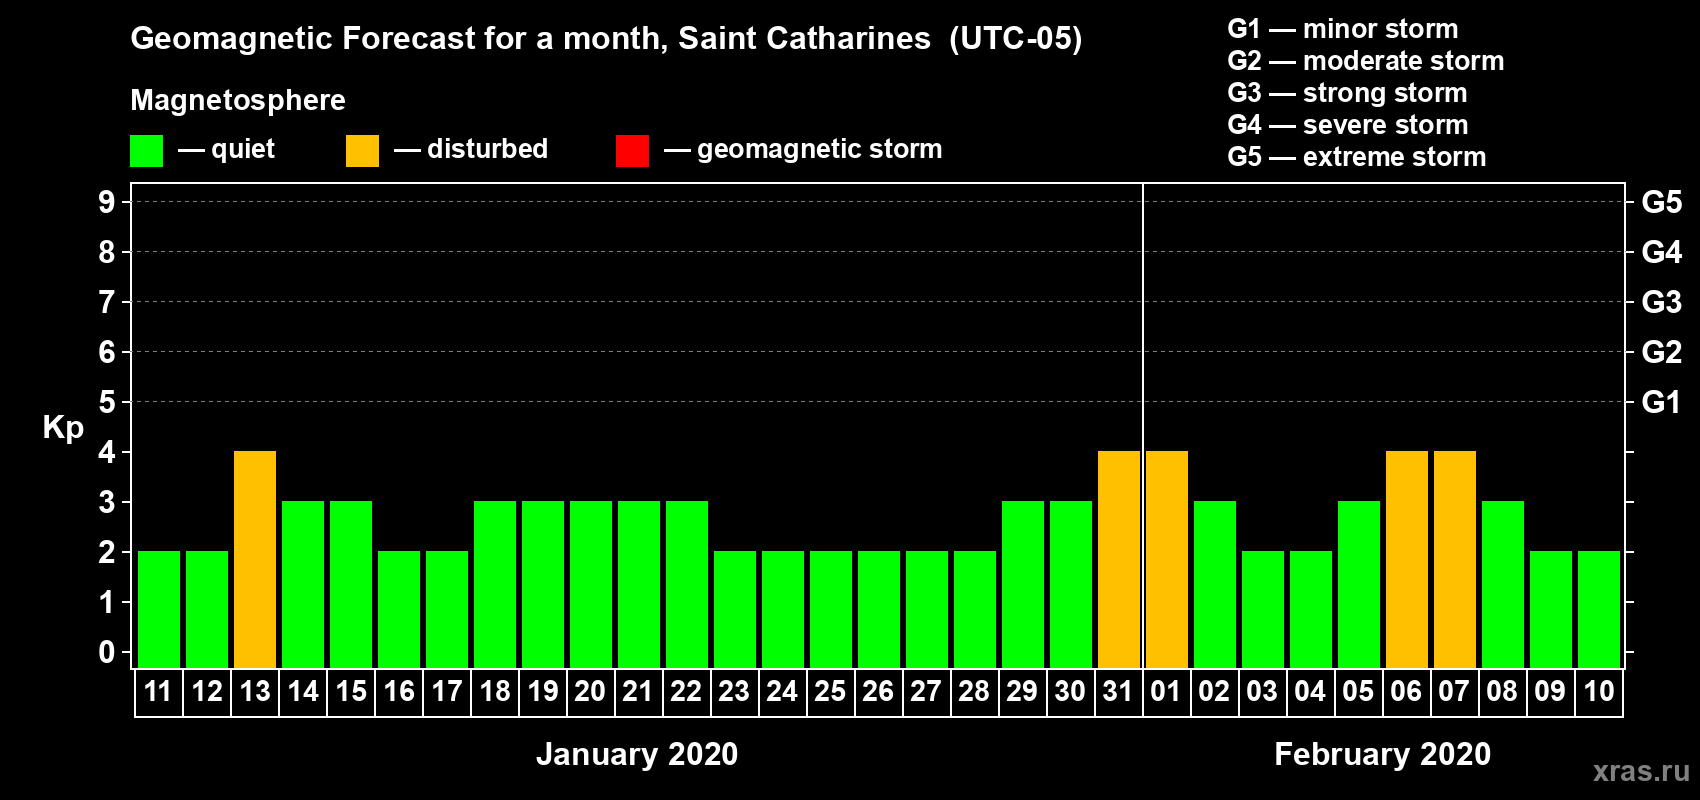This screenshot has height=800, width=1700.
Task: Click date label 28 on the axis
Action: coord(974,692)
